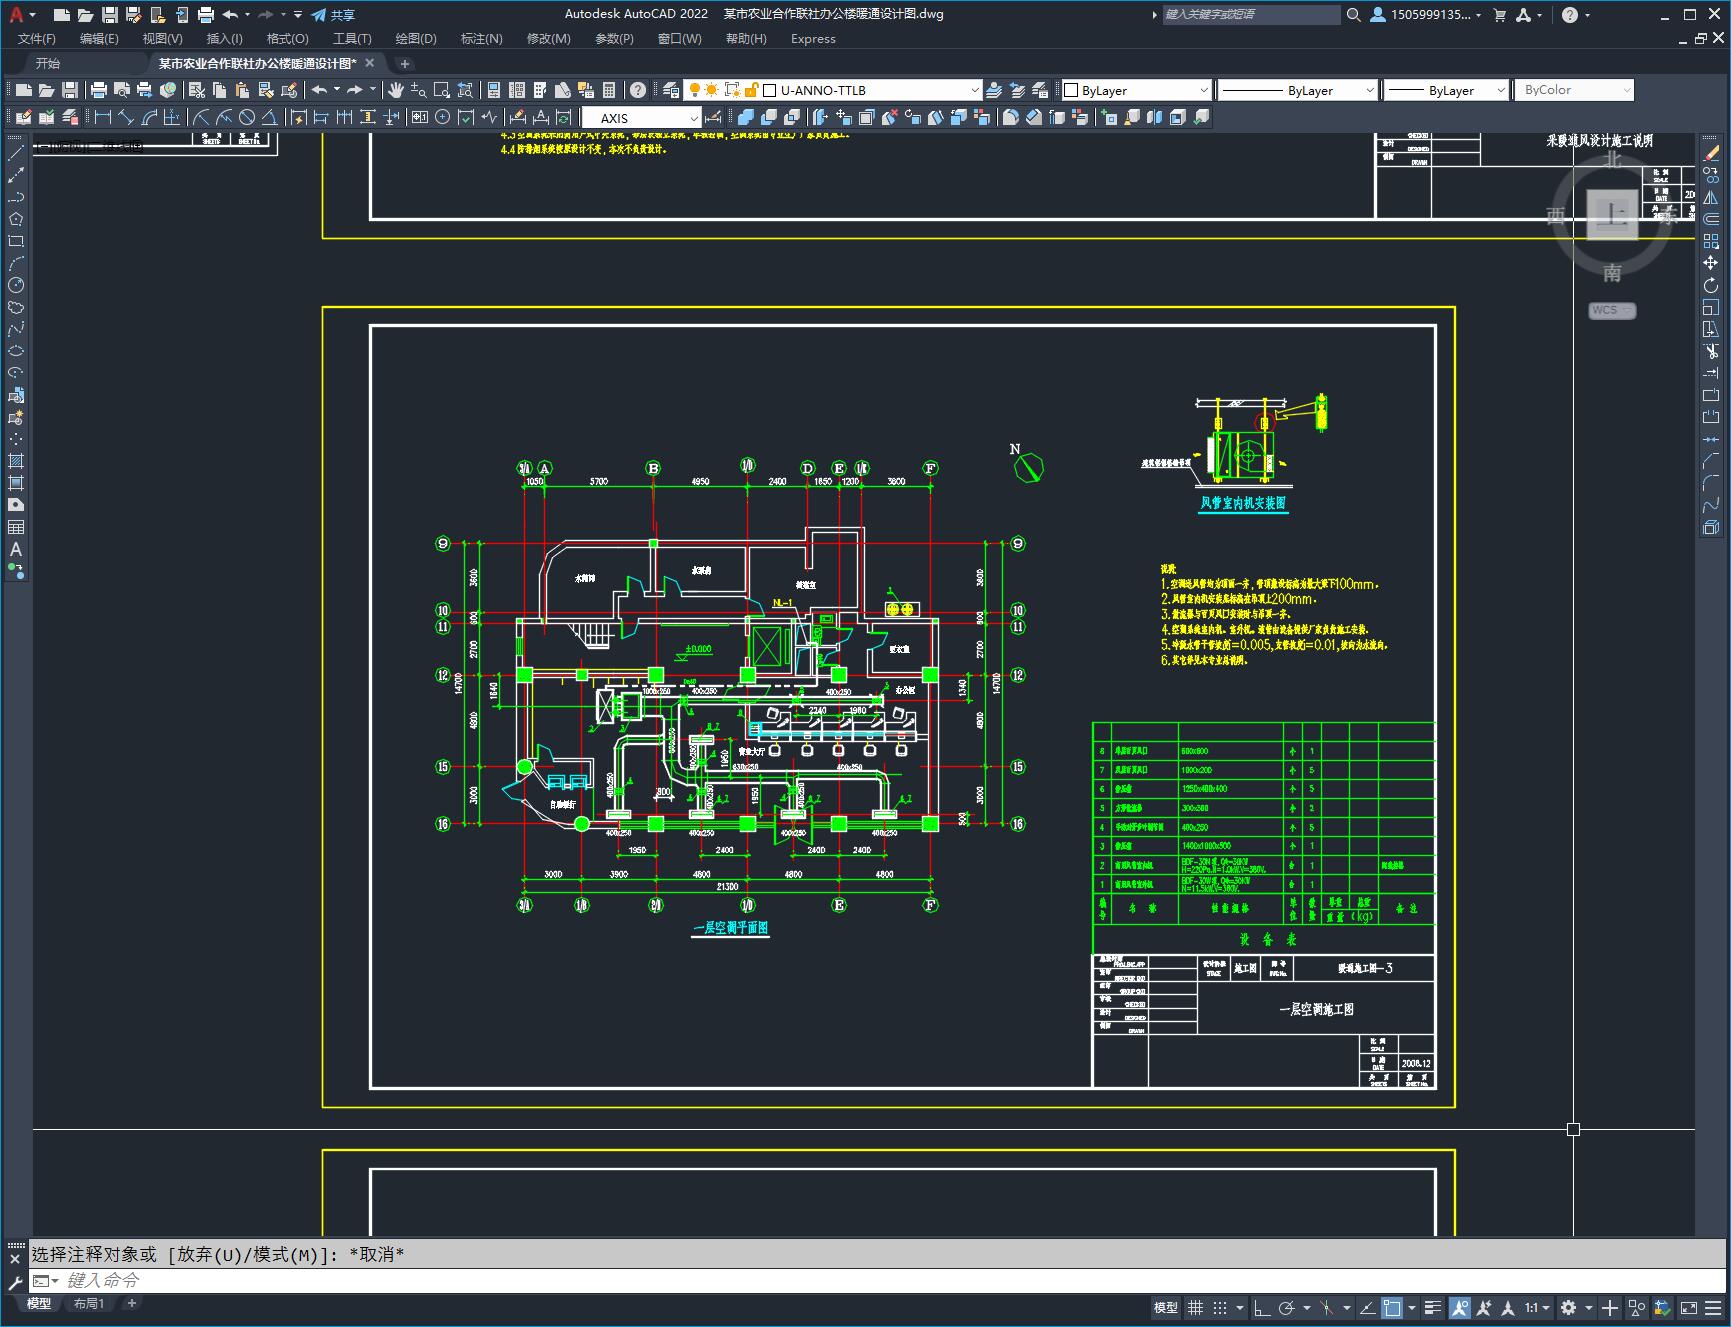Open the Layer Properties Manager icon
The width and height of the screenshot is (1731, 1327).
pos(671,90)
